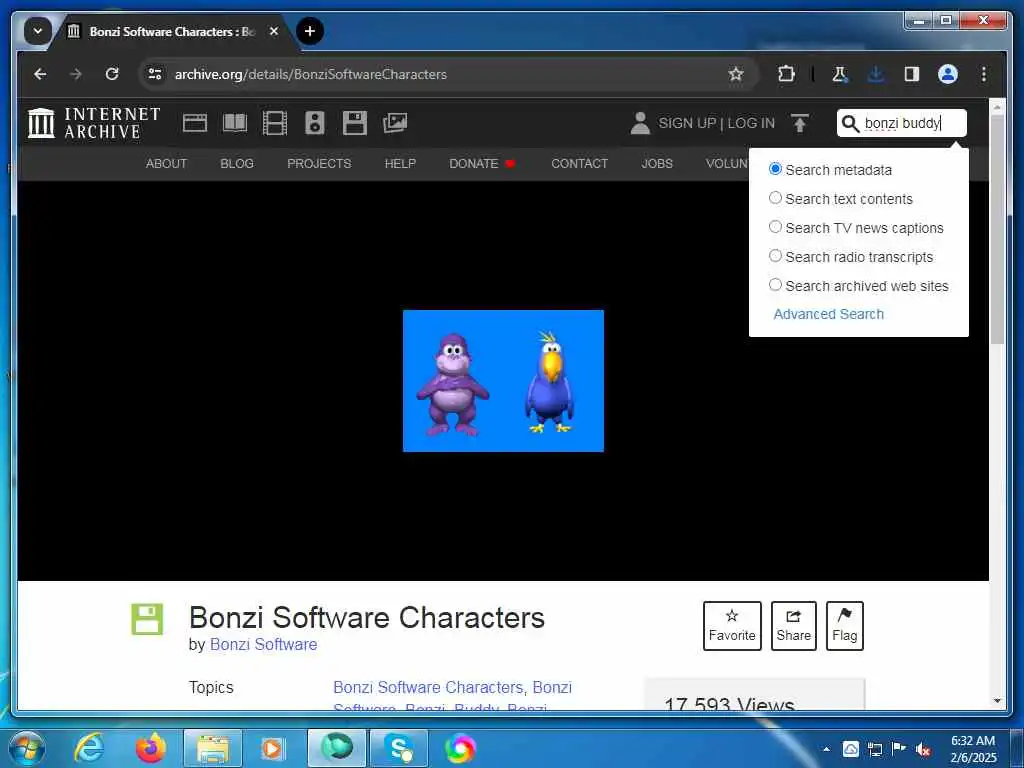Click the page vertical scrollbar thumb
This screenshot has width=1024, height=768.
tap(997, 229)
